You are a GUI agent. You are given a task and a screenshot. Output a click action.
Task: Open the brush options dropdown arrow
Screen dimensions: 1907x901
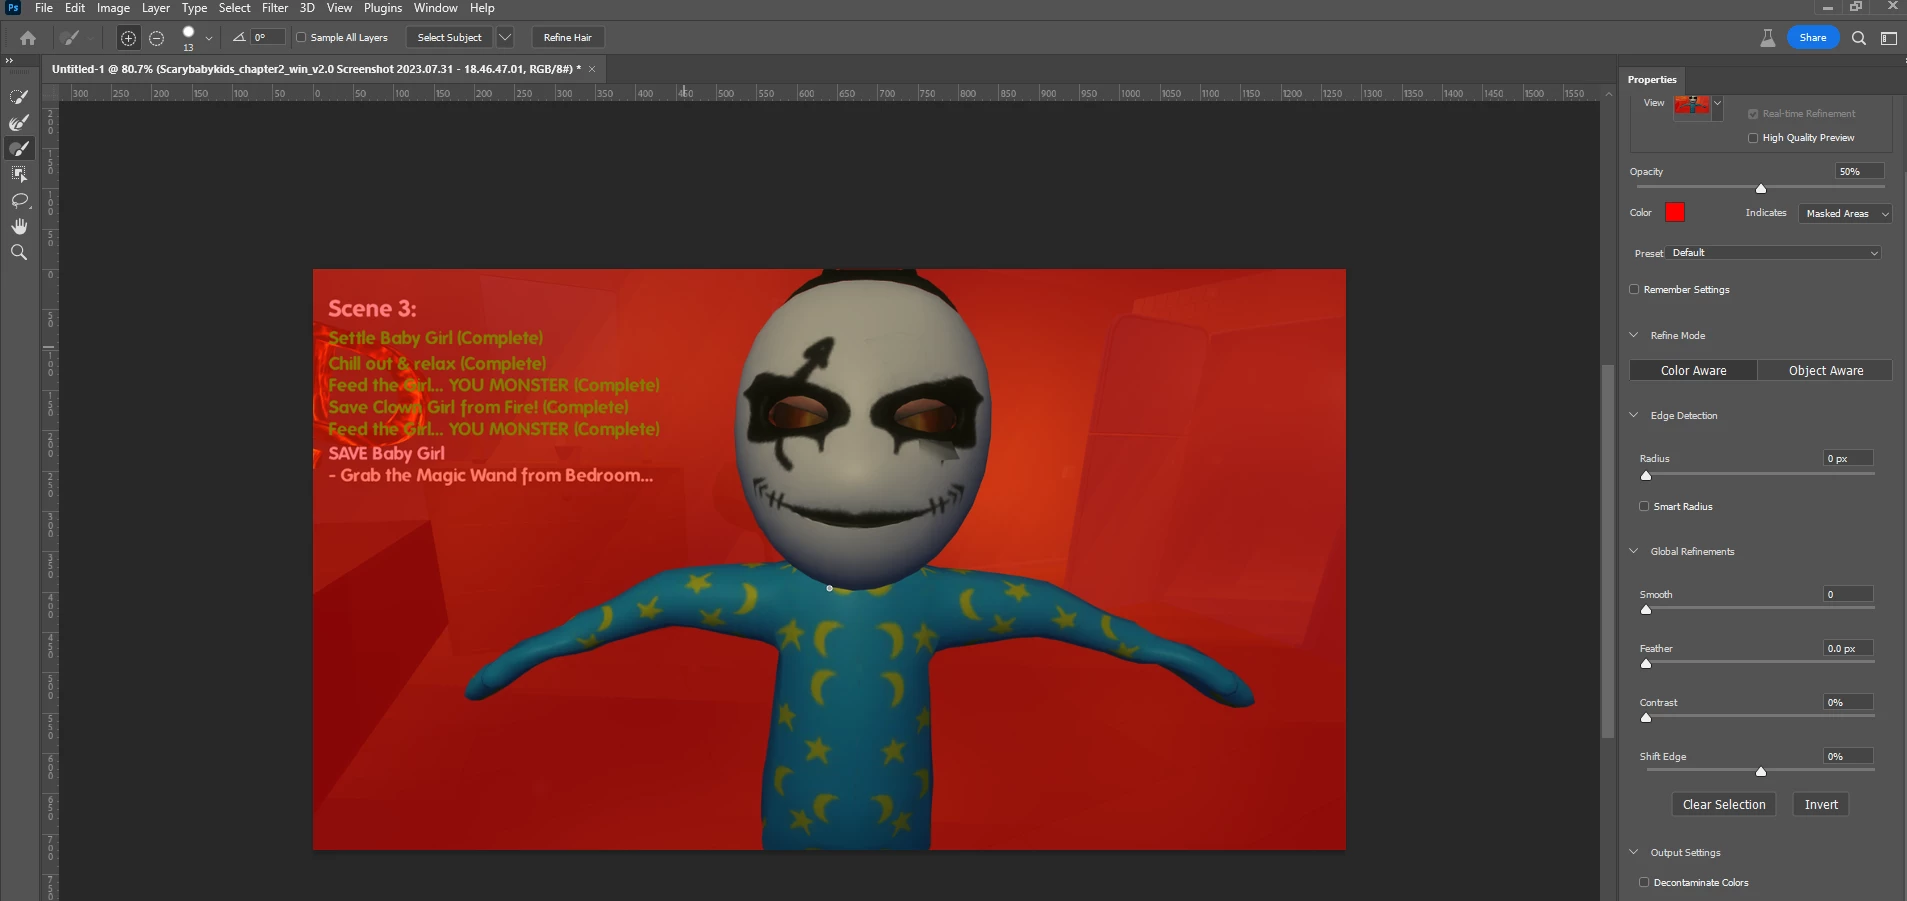[208, 38]
